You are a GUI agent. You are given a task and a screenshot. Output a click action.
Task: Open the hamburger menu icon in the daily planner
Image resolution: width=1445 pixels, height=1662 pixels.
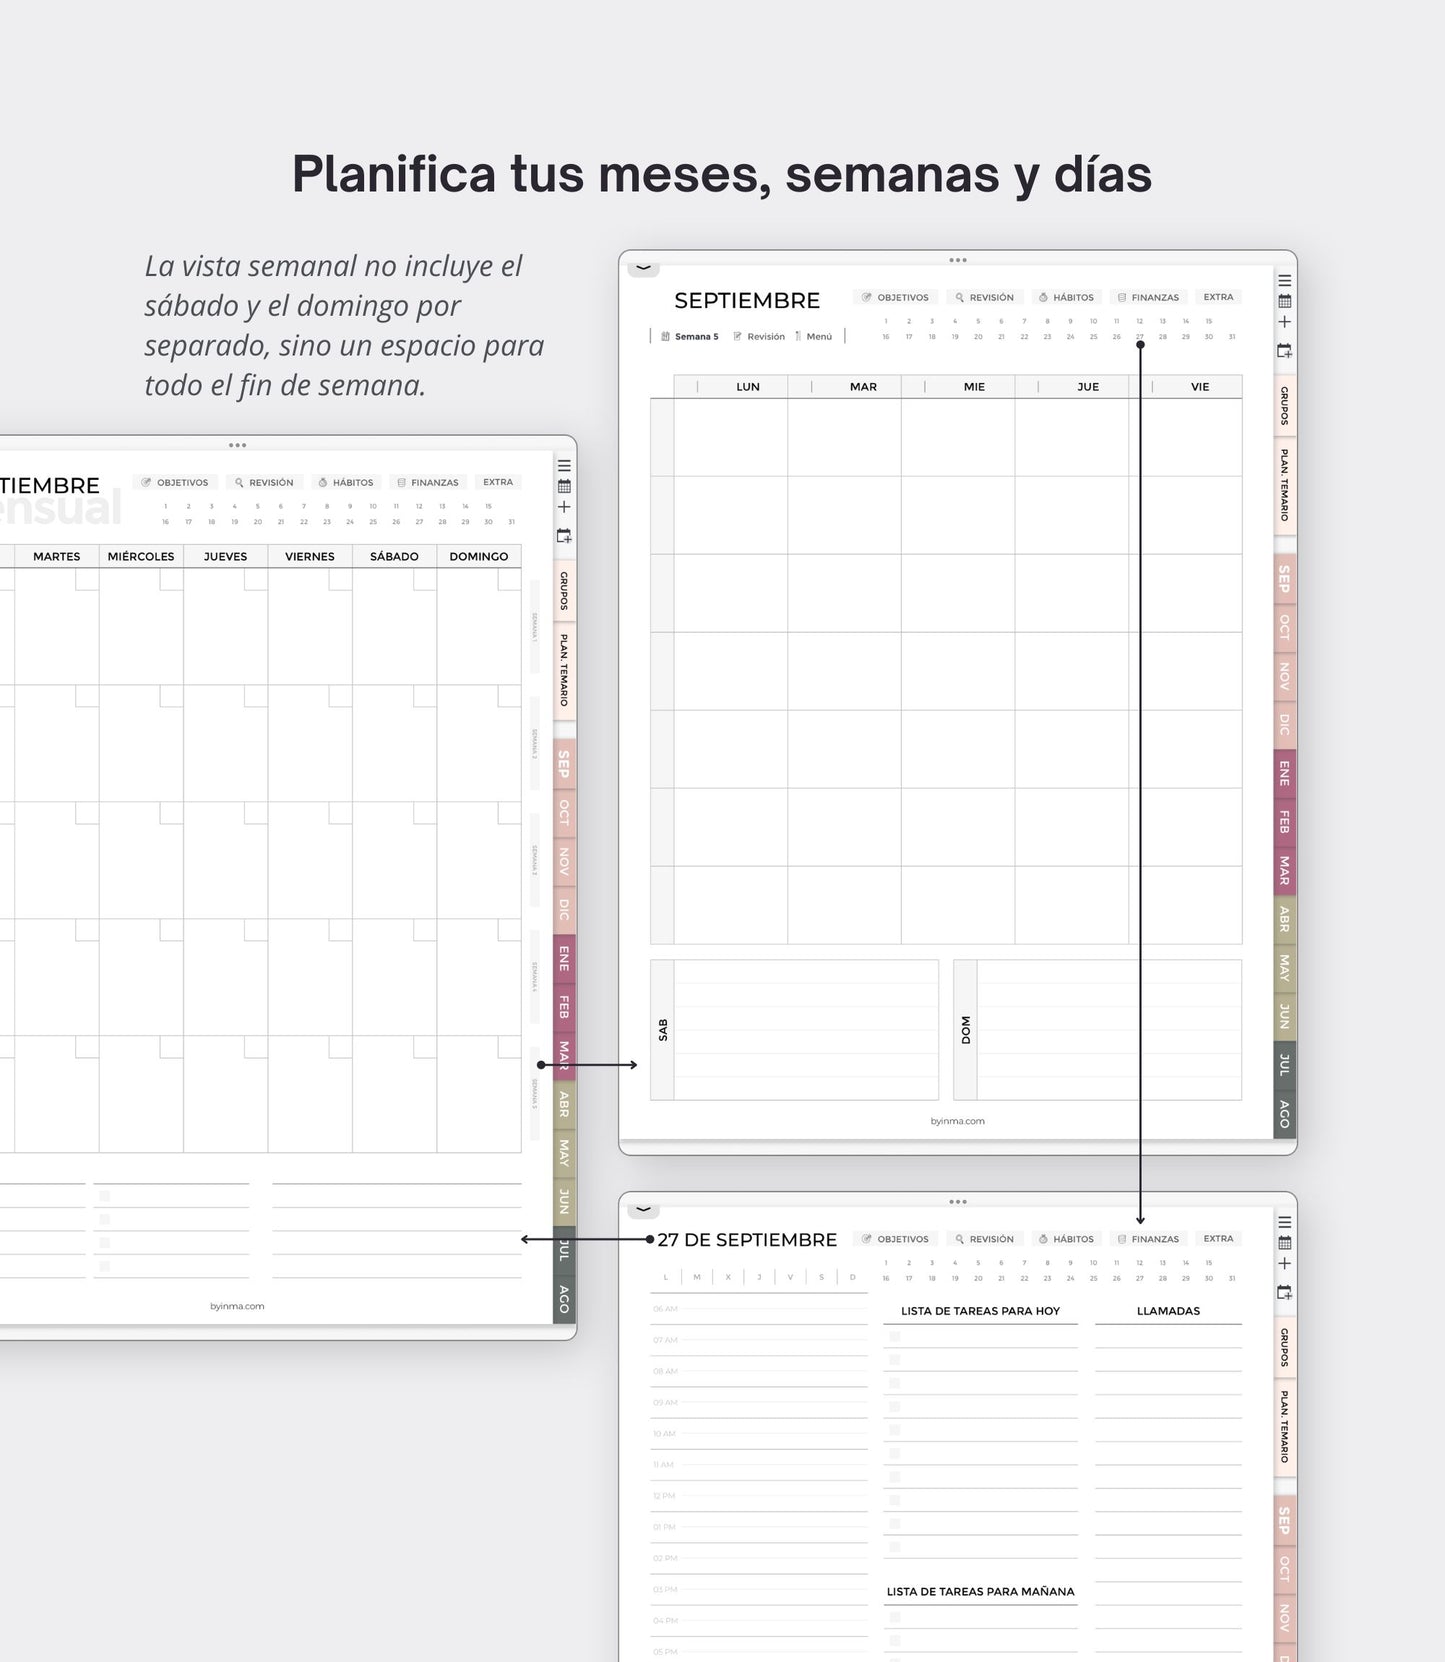[1285, 1223]
